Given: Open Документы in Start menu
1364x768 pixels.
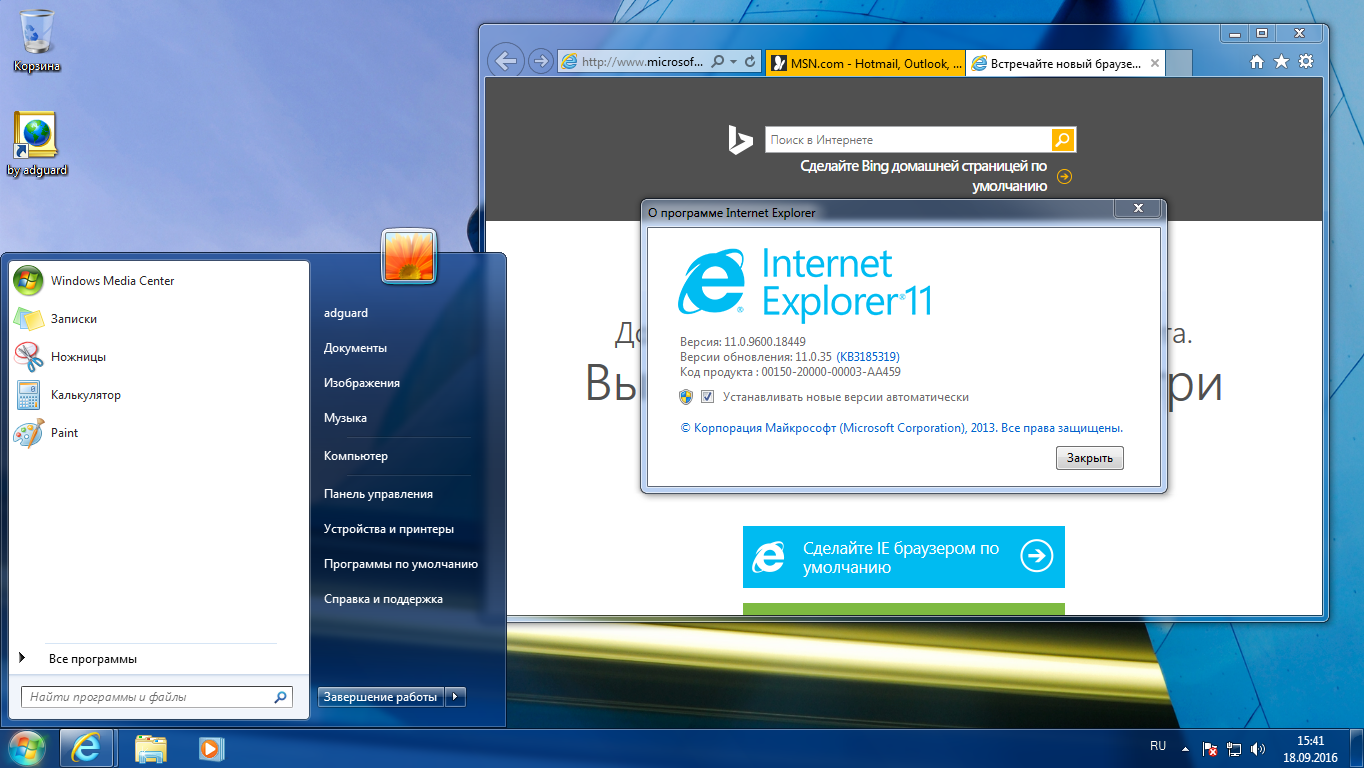Looking at the screenshot, I should pos(355,348).
